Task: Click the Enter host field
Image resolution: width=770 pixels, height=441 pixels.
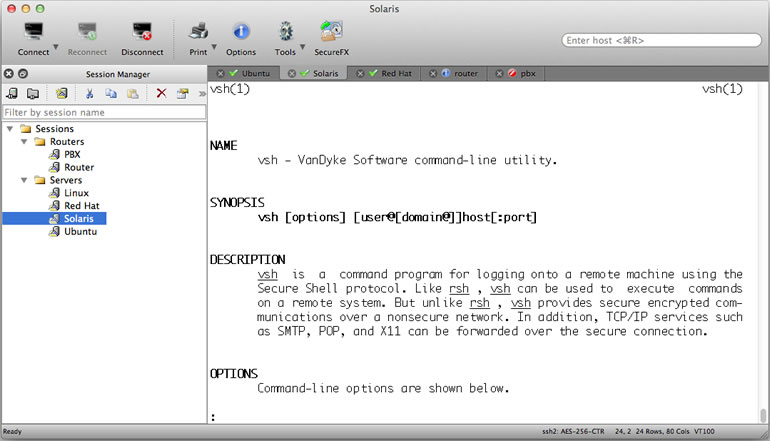Action: point(660,41)
